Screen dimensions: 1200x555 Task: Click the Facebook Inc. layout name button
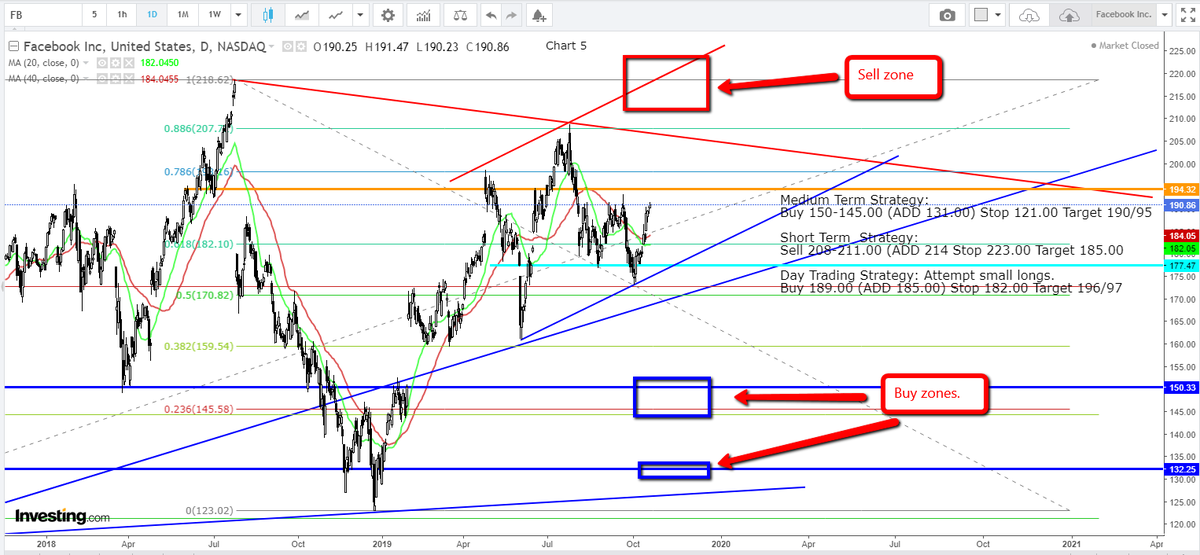pos(1123,15)
